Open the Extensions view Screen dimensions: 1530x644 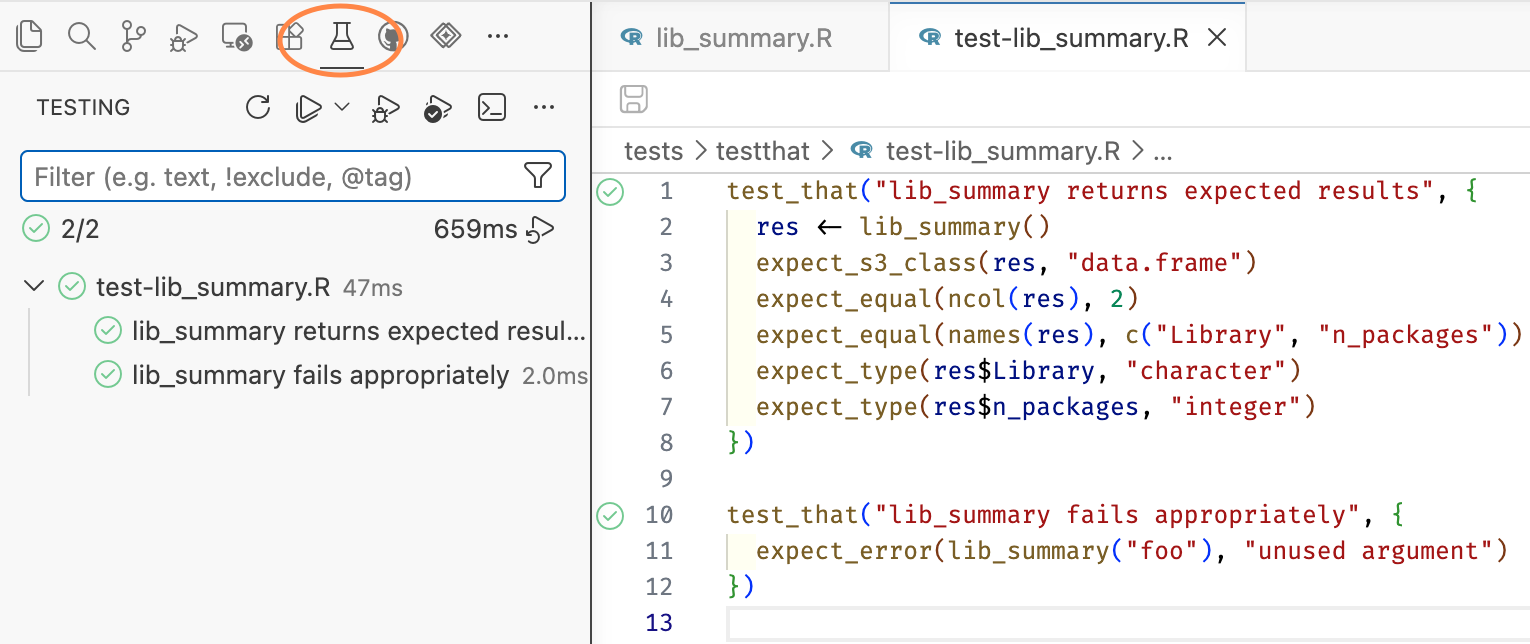(x=289, y=38)
